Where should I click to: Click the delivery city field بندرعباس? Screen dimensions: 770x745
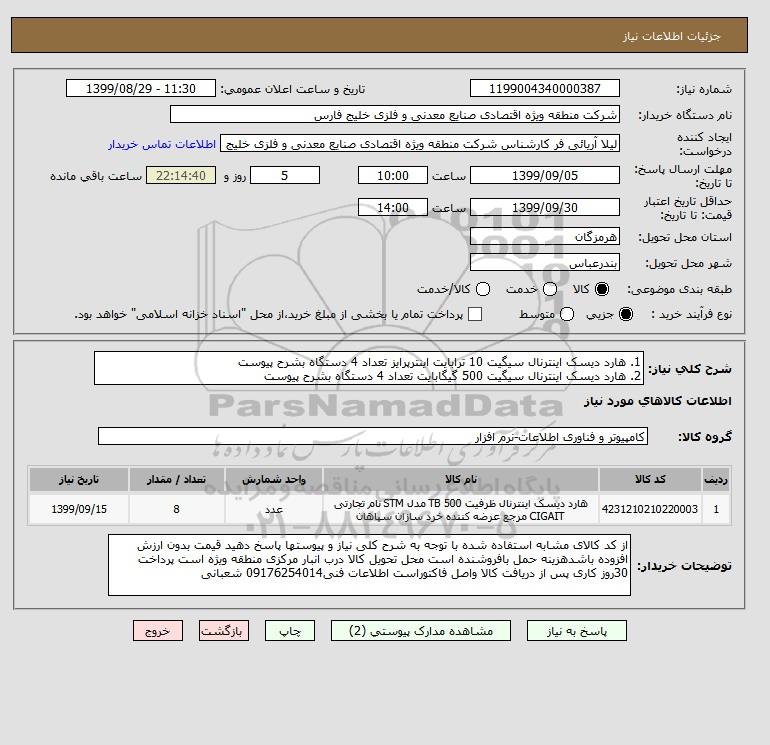pyautogui.click(x=545, y=263)
